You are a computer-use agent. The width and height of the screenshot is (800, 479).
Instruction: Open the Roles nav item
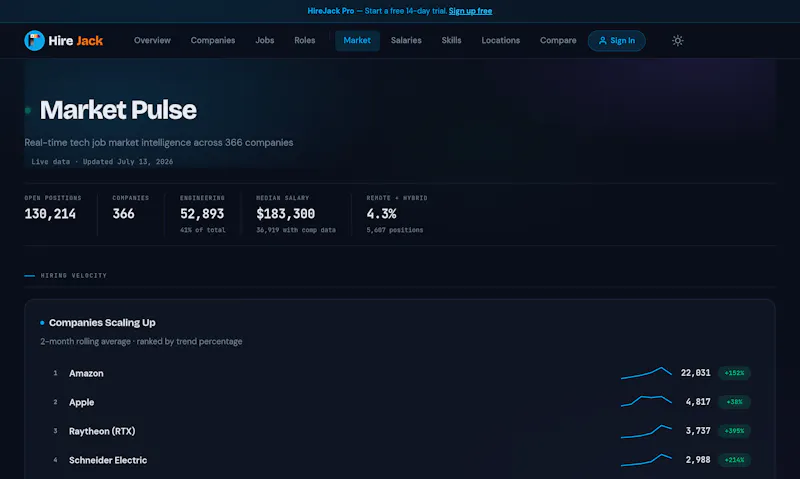click(x=305, y=40)
